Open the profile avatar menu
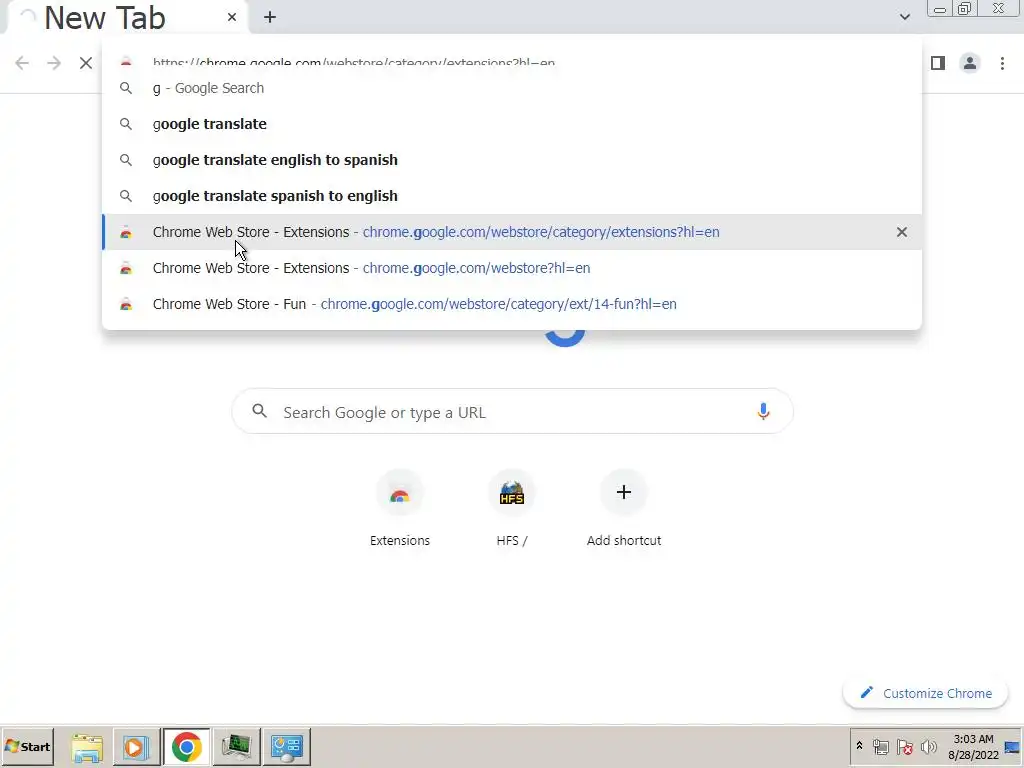1024x768 pixels. (x=970, y=63)
